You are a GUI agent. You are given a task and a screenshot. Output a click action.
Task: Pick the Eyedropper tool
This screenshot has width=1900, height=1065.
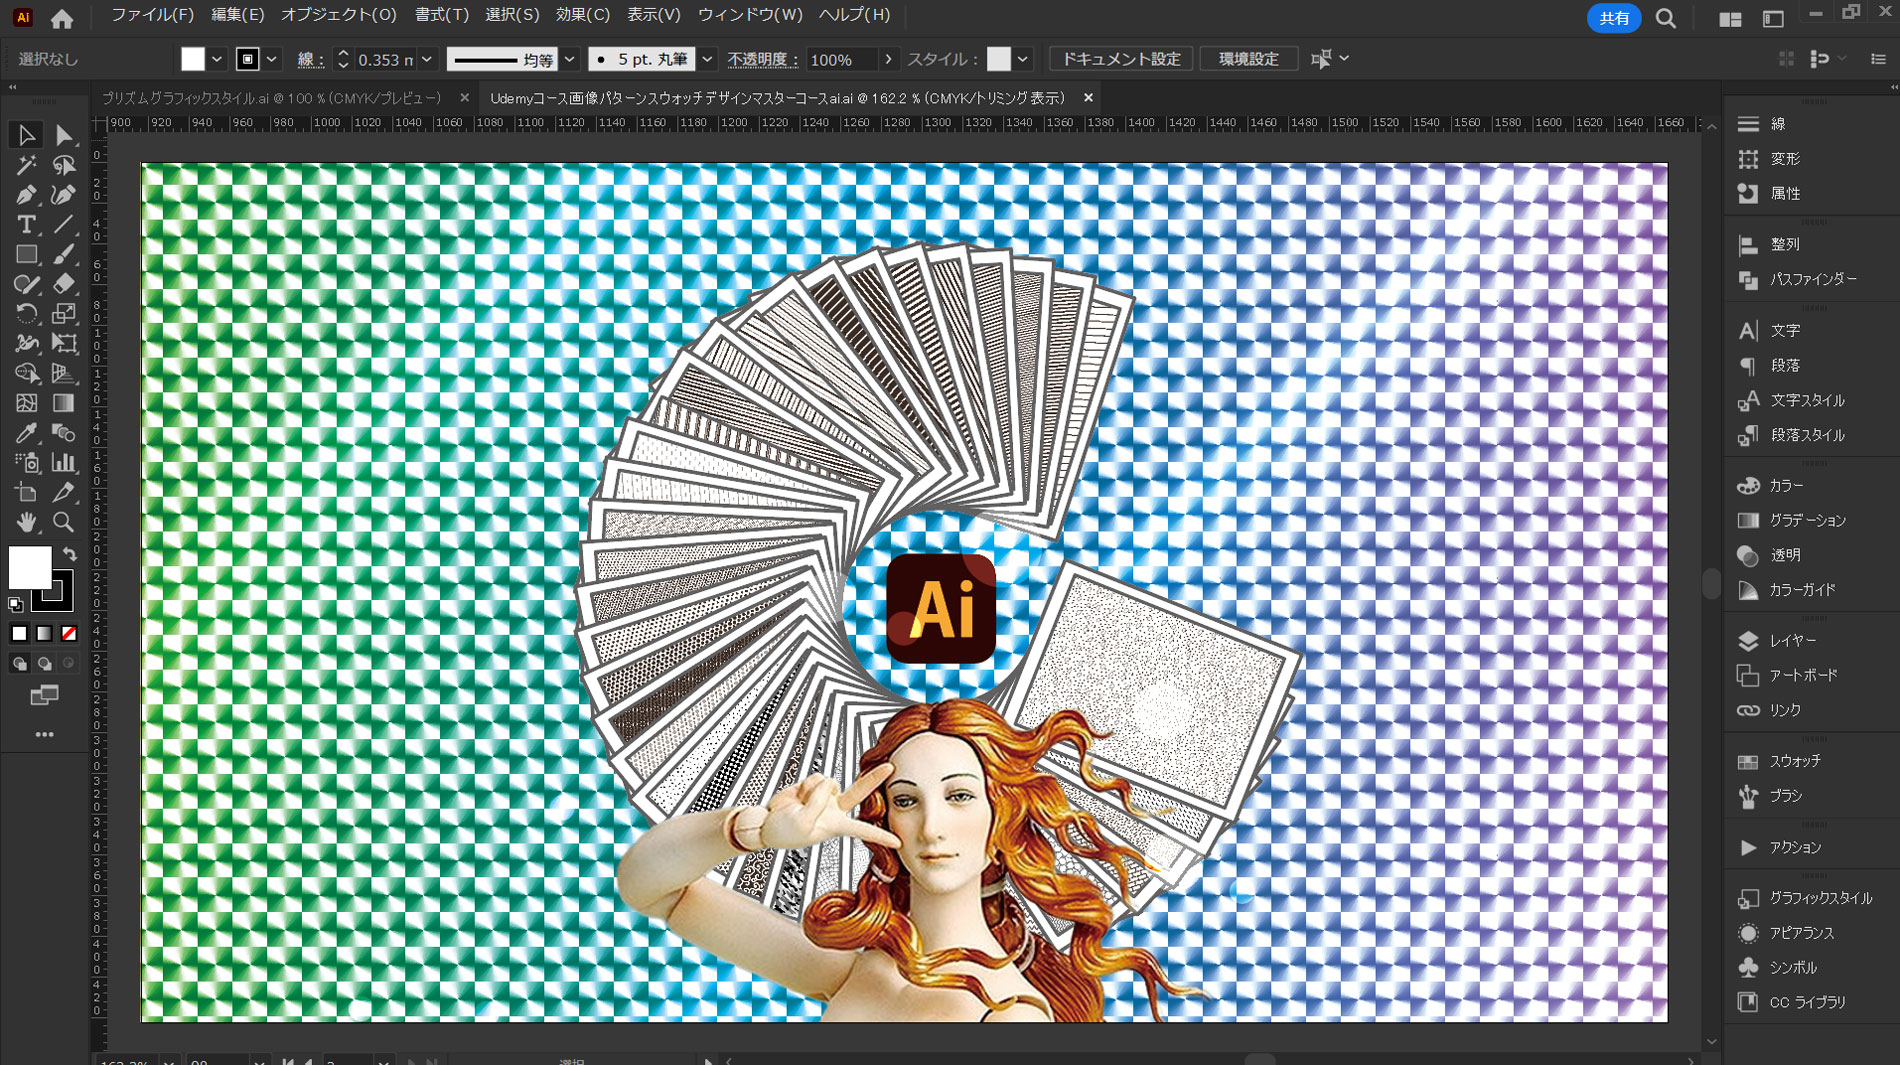26,433
